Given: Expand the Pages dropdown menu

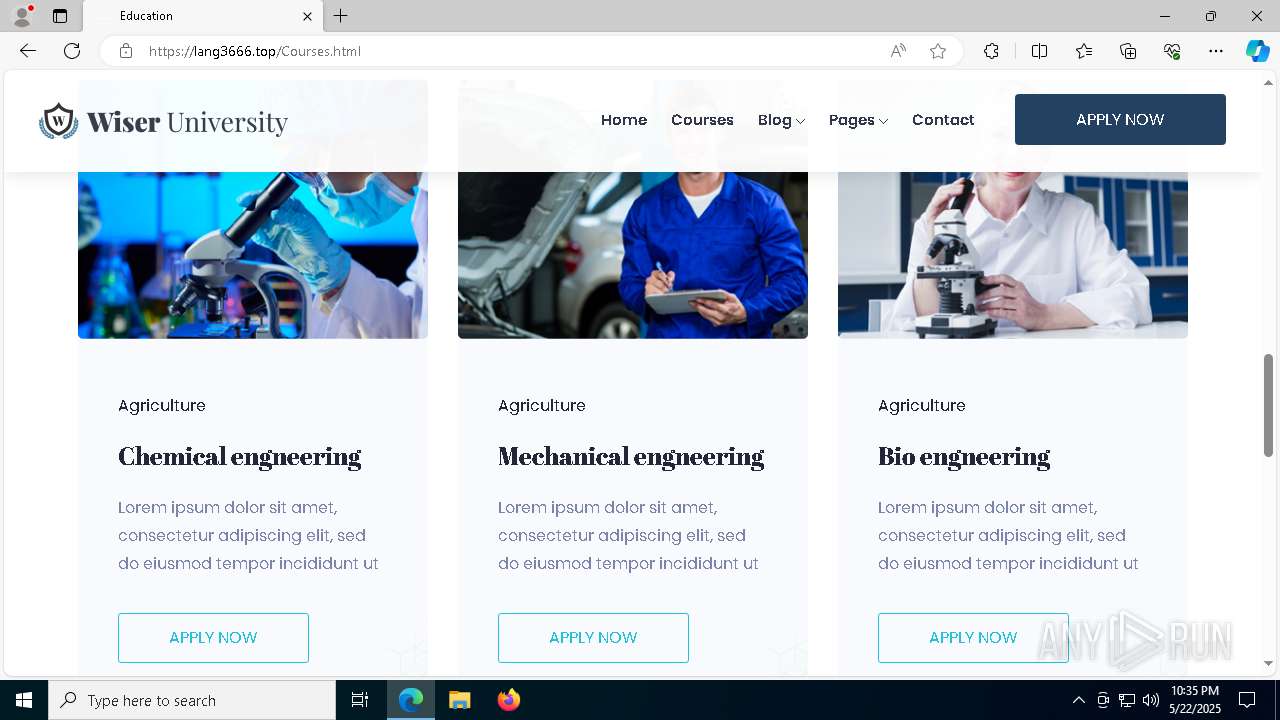Looking at the screenshot, I should (858, 120).
